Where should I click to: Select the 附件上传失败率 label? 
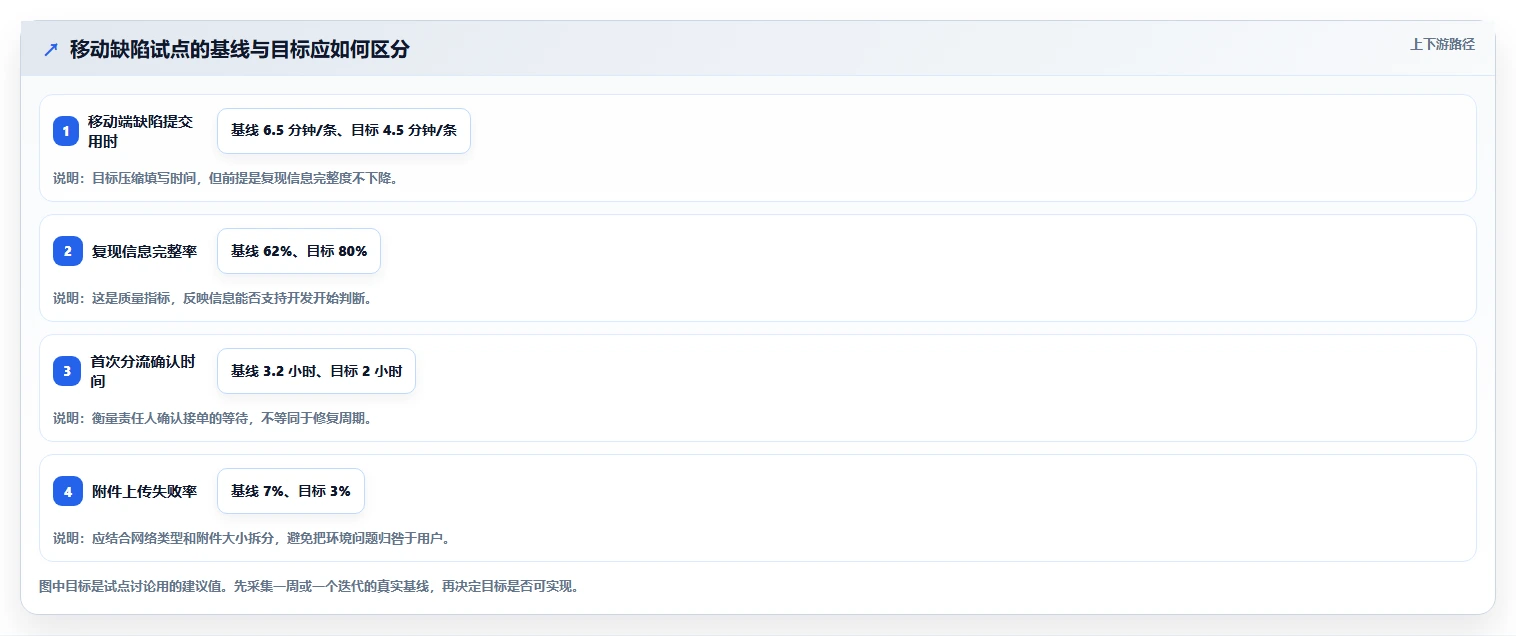point(144,491)
